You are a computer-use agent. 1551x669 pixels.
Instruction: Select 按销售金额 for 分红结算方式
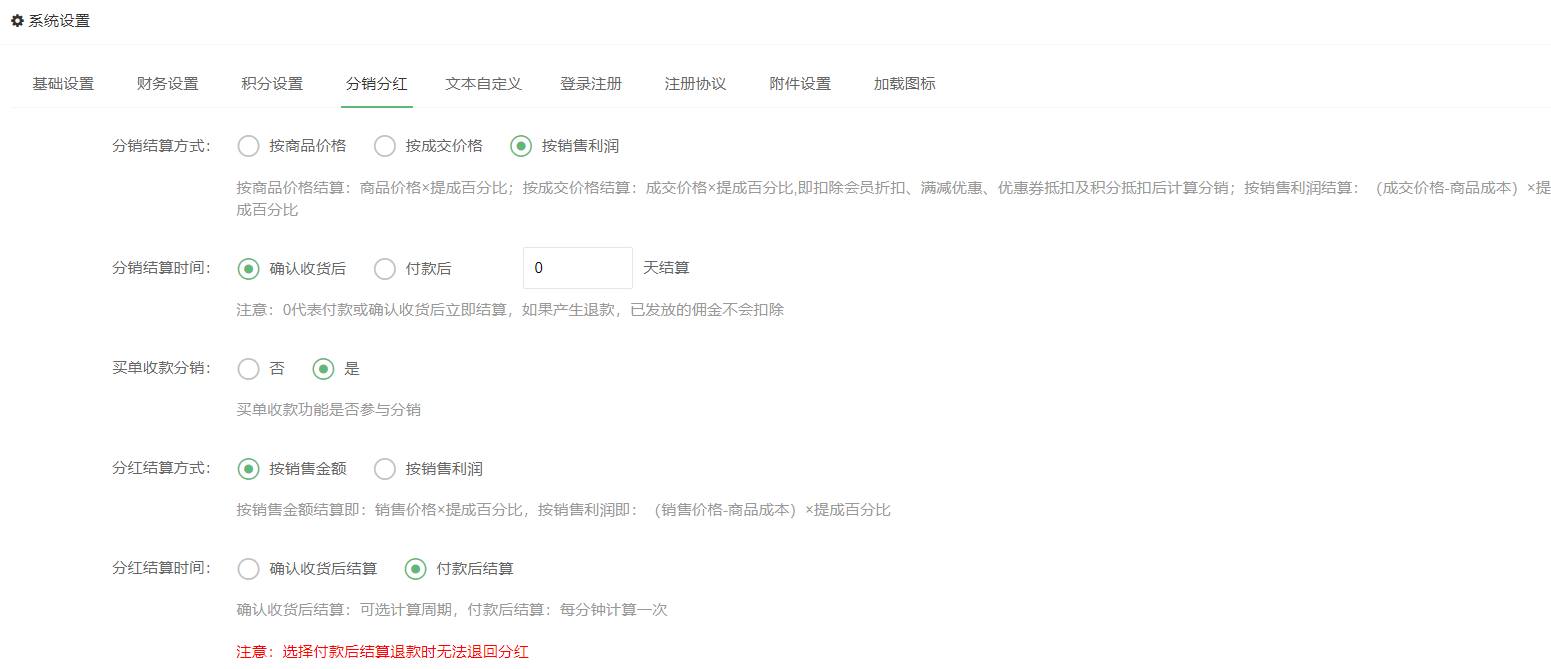click(x=248, y=469)
